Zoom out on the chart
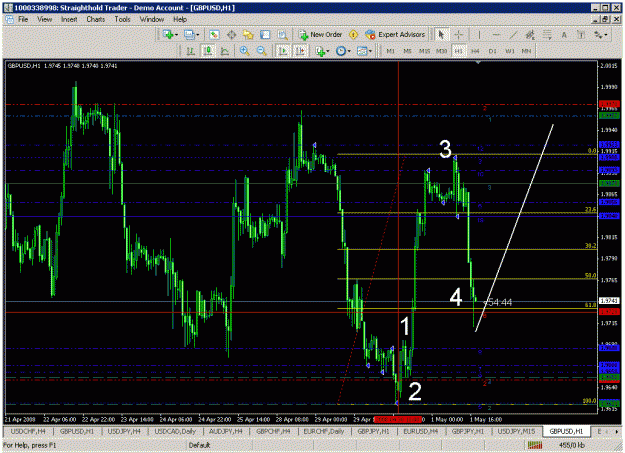 261,51
